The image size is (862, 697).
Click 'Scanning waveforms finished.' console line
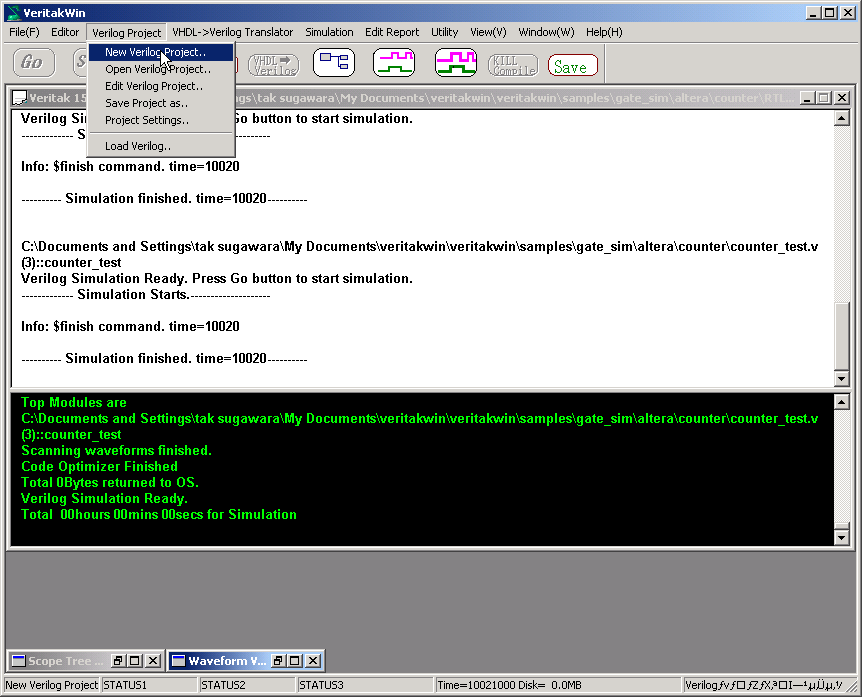[x=117, y=451]
